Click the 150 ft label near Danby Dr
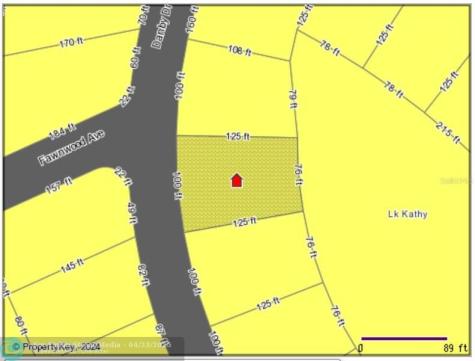 192,20
